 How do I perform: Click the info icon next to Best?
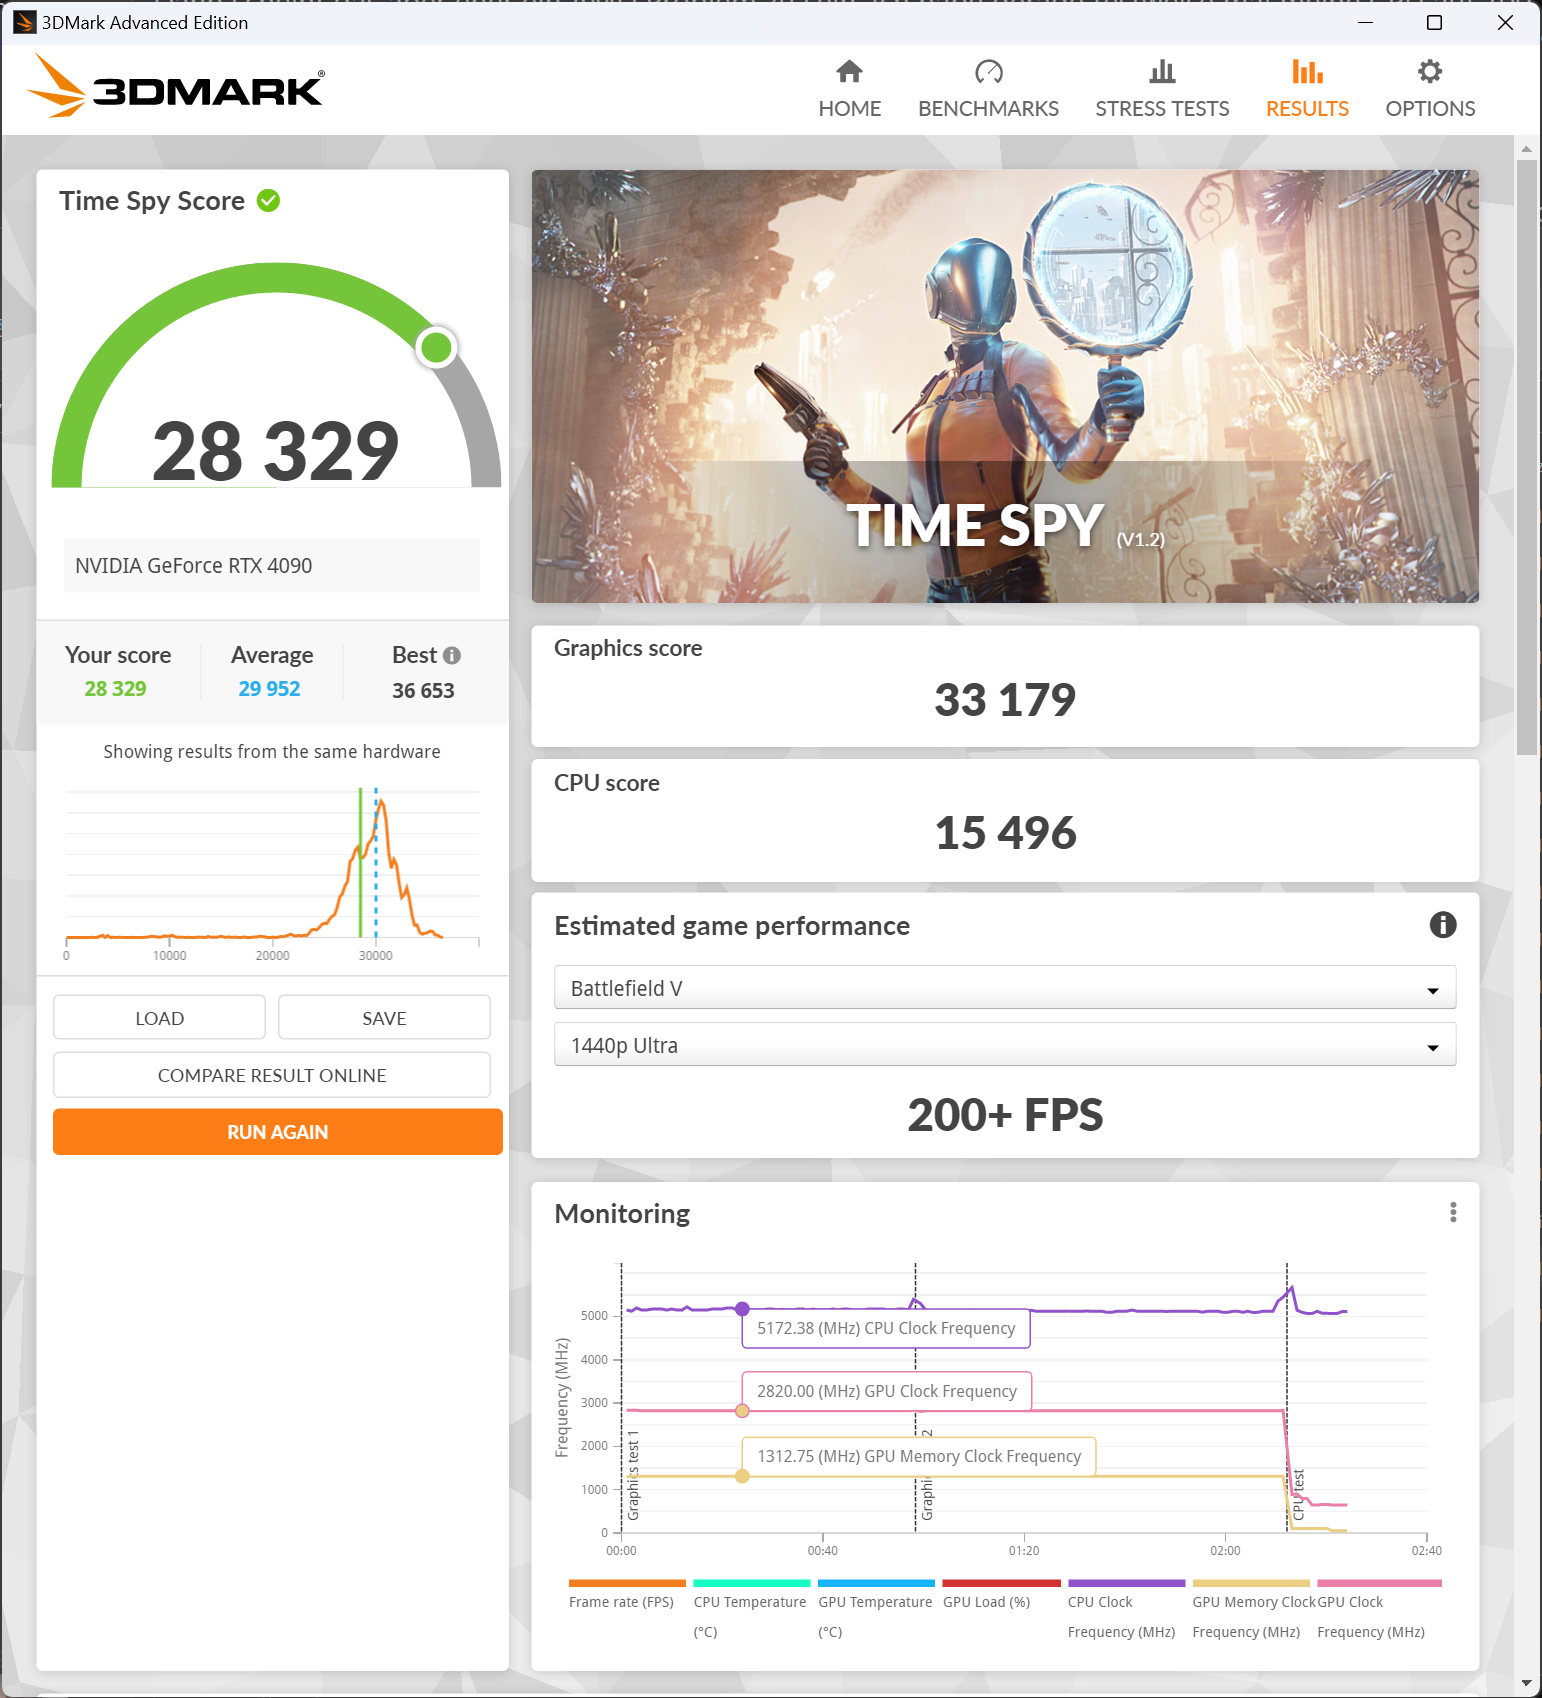(x=452, y=655)
